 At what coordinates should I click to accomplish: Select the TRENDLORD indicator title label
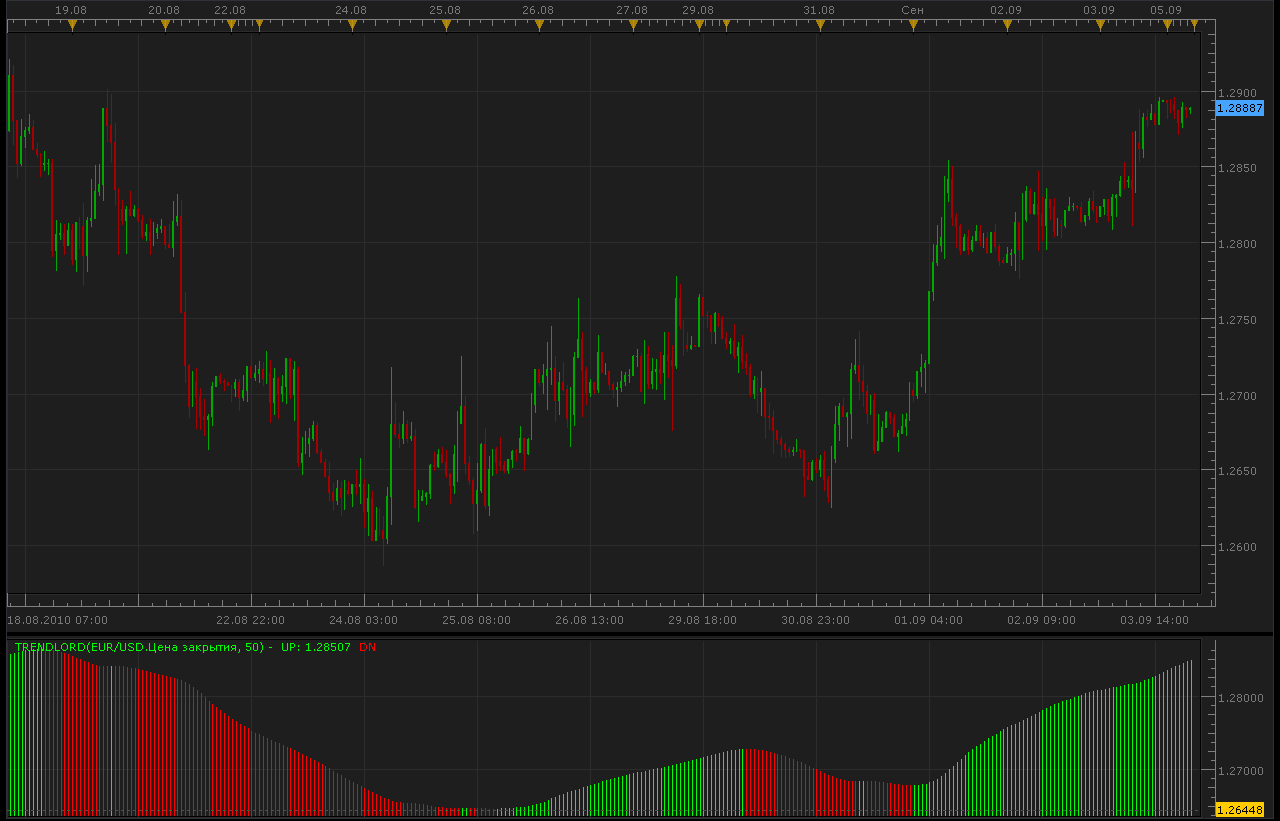click(x=139, y=647)
